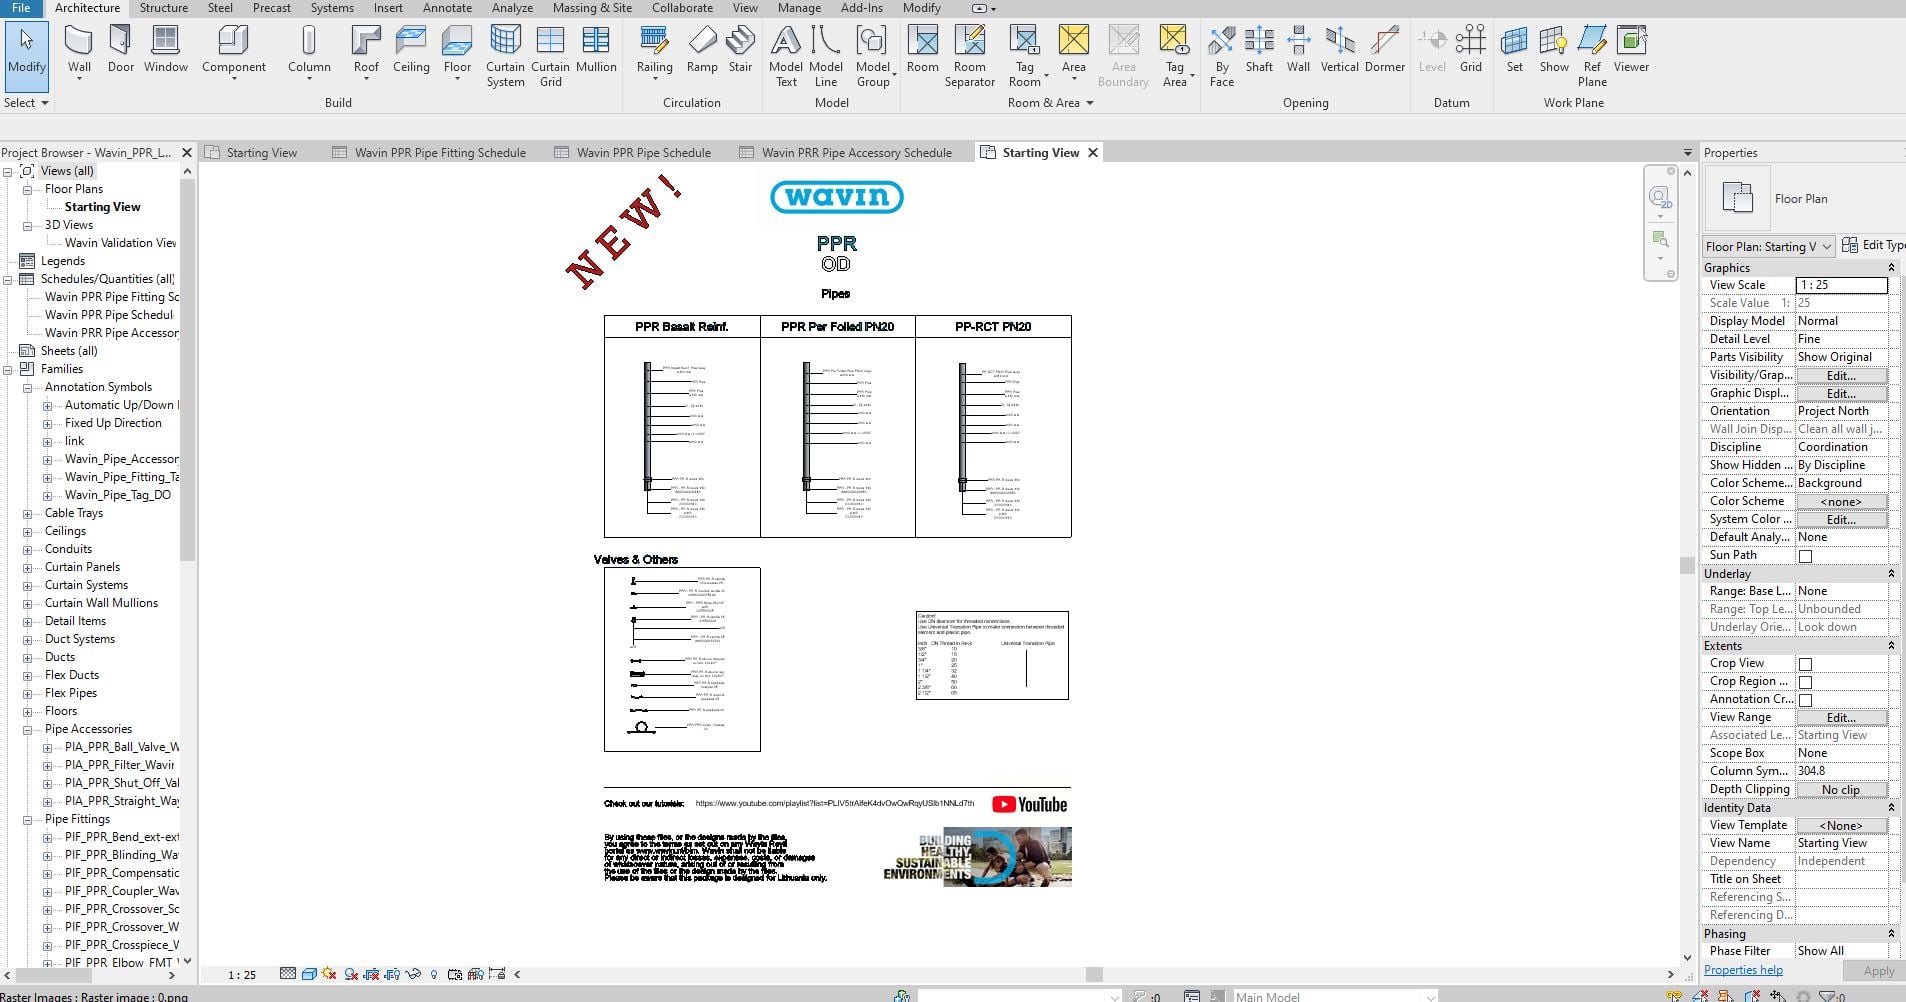Select the Railing tool

(x=654, y=51)
